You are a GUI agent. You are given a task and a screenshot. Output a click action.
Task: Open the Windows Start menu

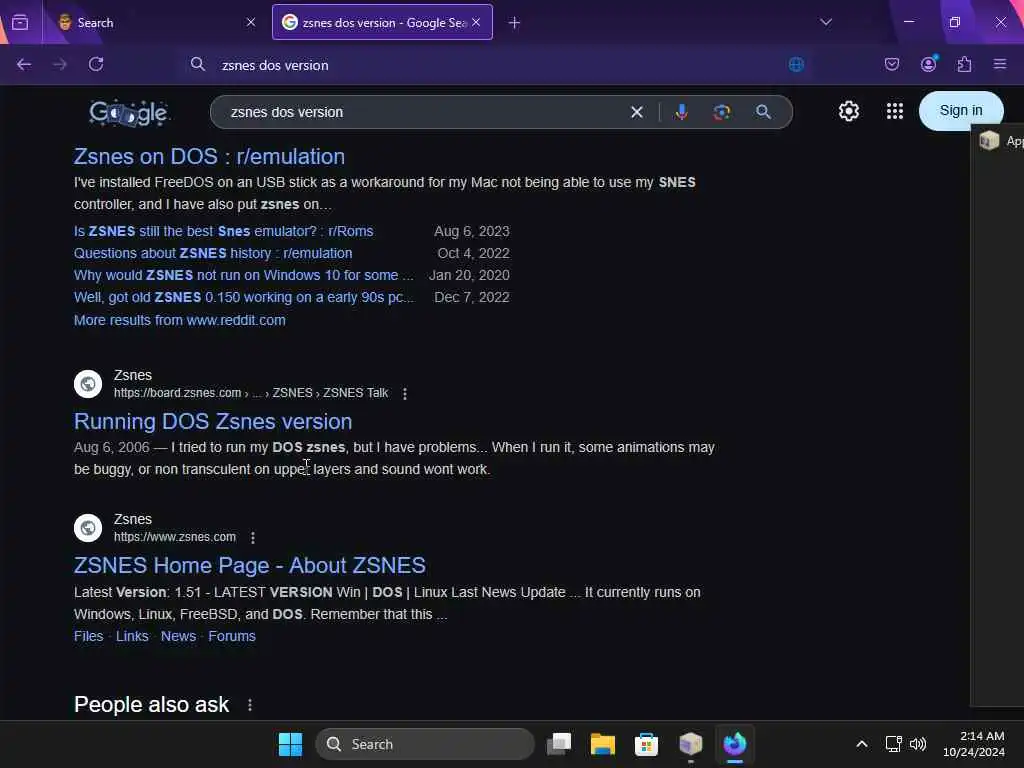290,744
